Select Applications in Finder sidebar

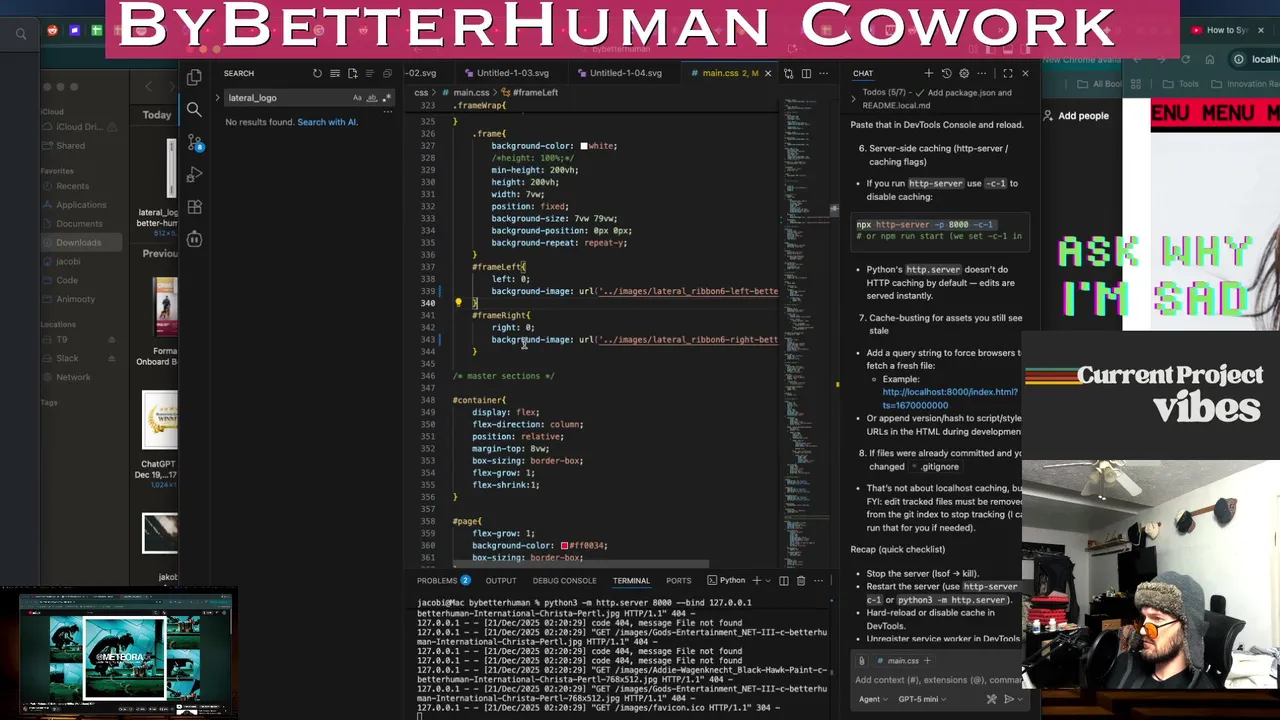(81, 205)
